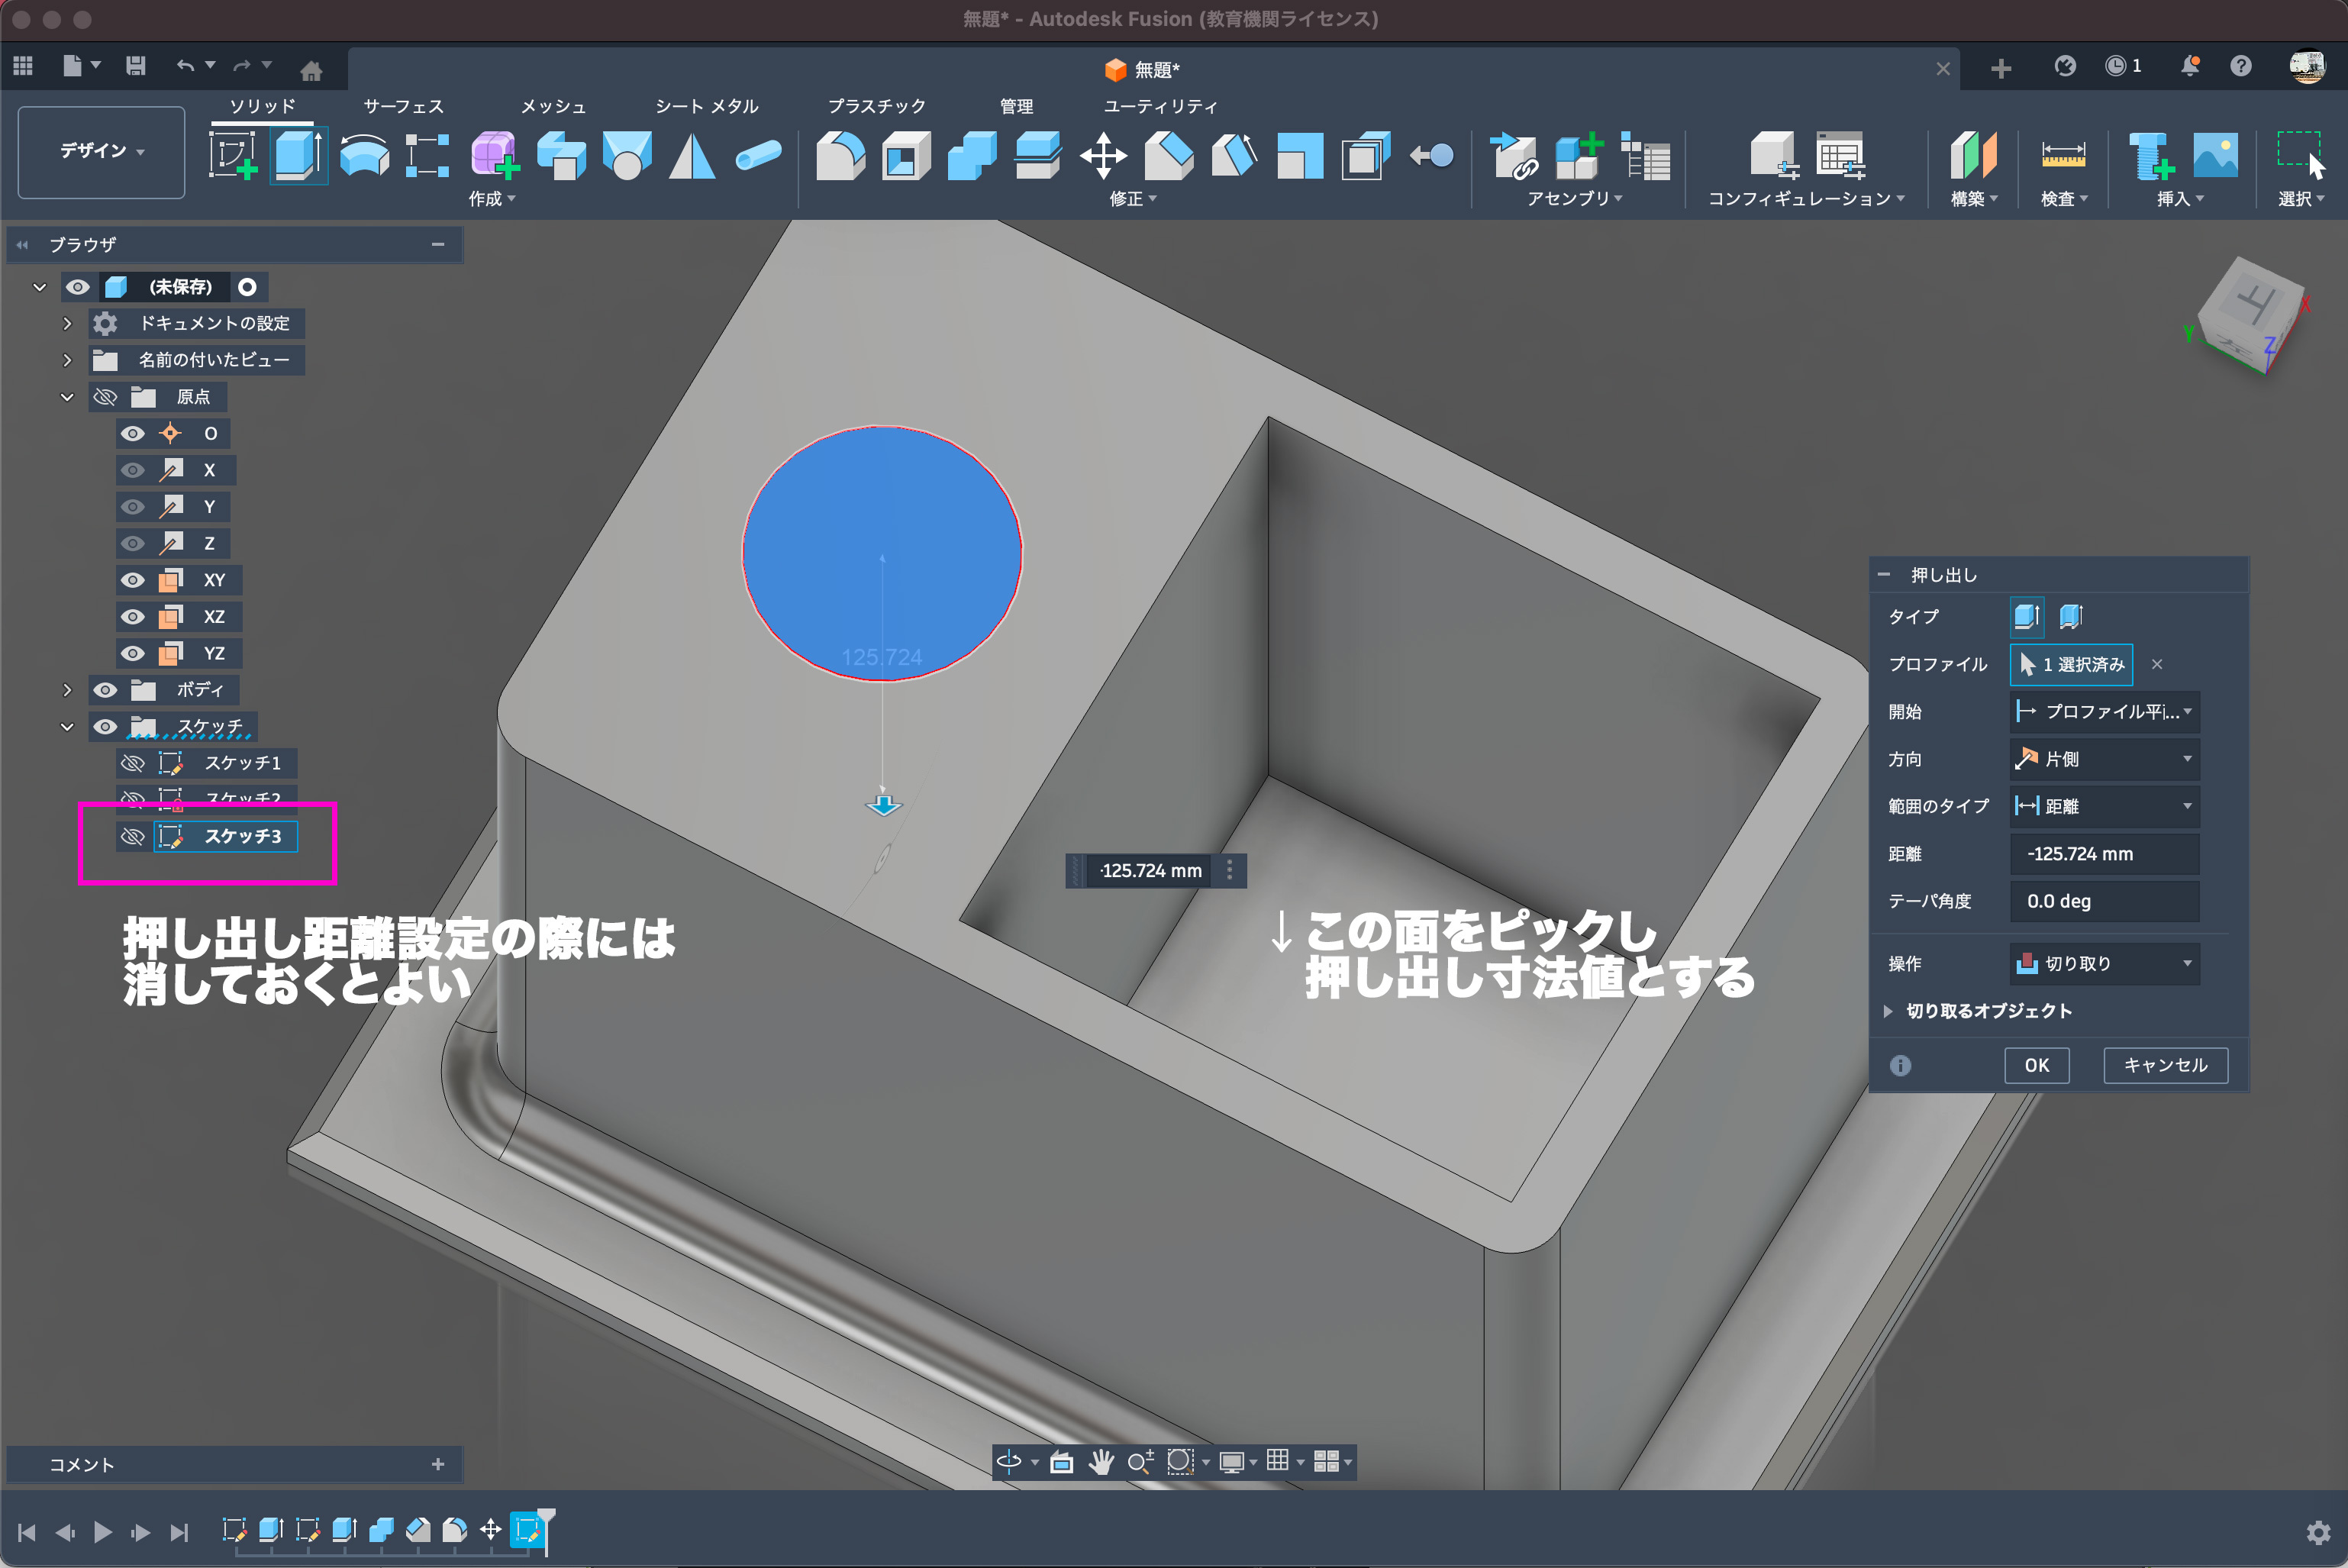Select the Fillet tool in Modify
The image size is (2348, 1568).
(840, 156)
